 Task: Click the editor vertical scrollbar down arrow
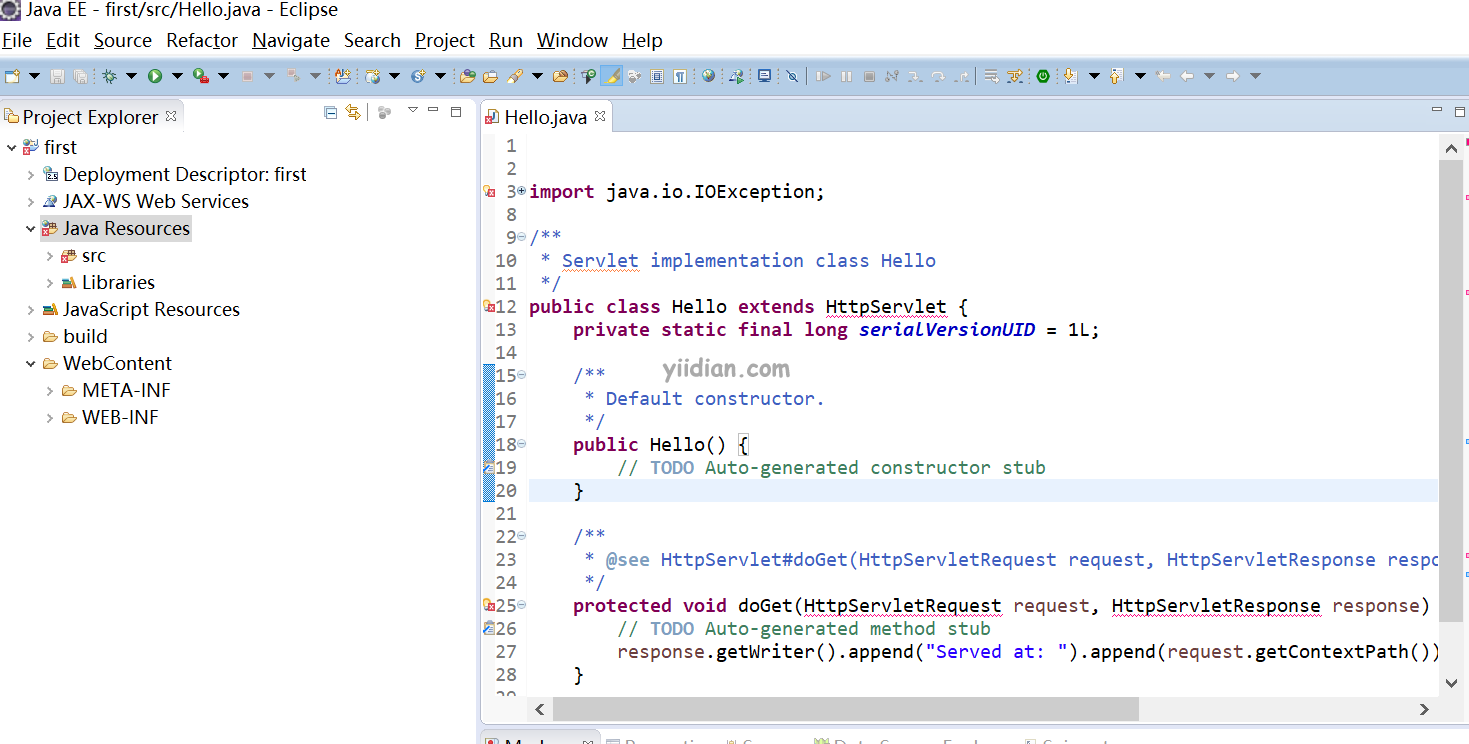click(1451, 683)
